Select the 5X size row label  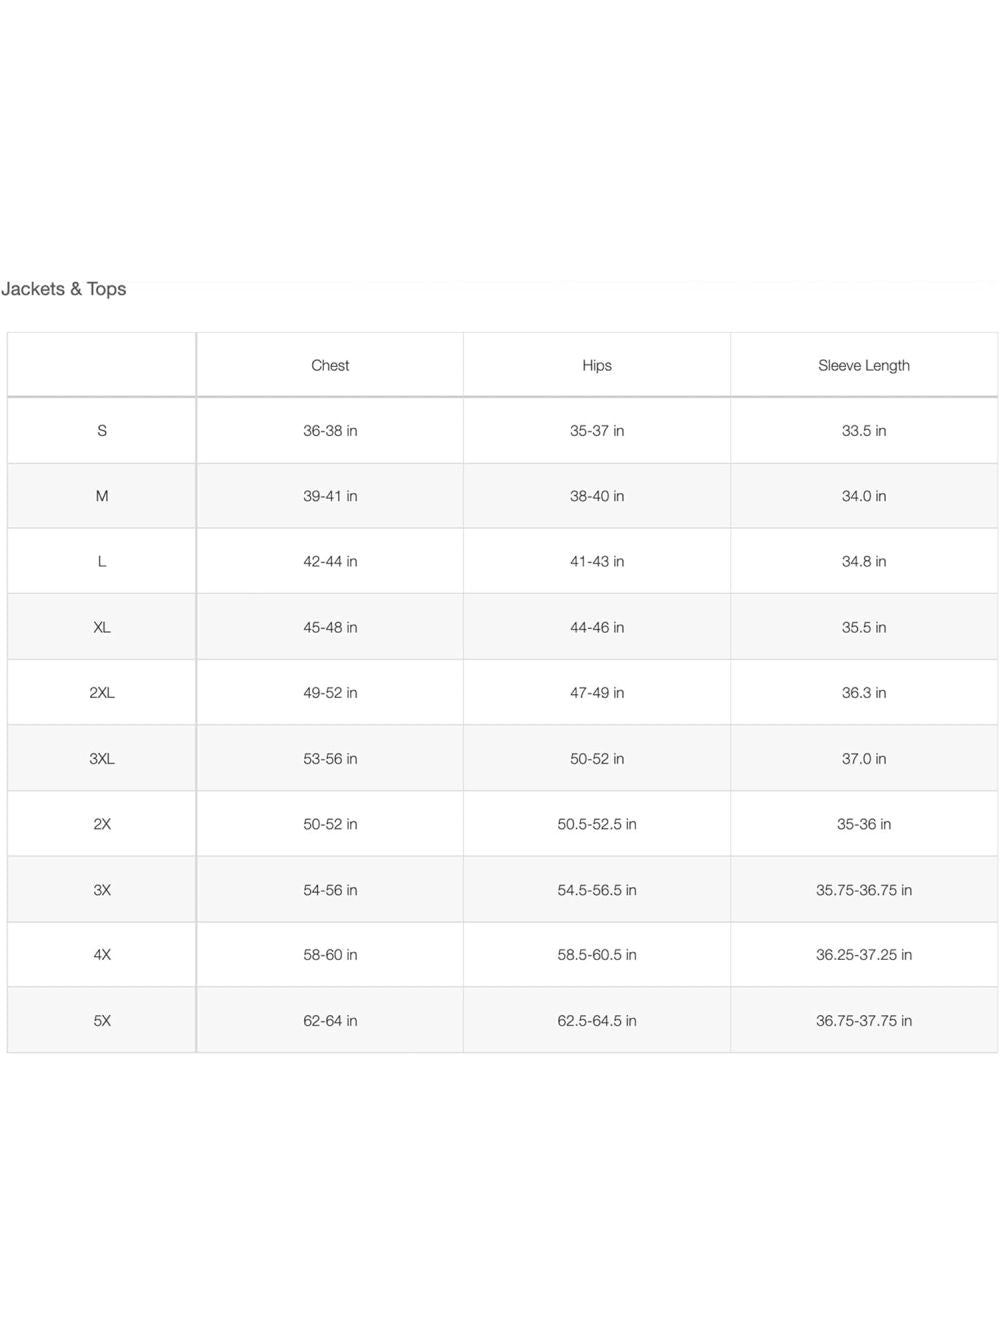[x=102, y=1021]
